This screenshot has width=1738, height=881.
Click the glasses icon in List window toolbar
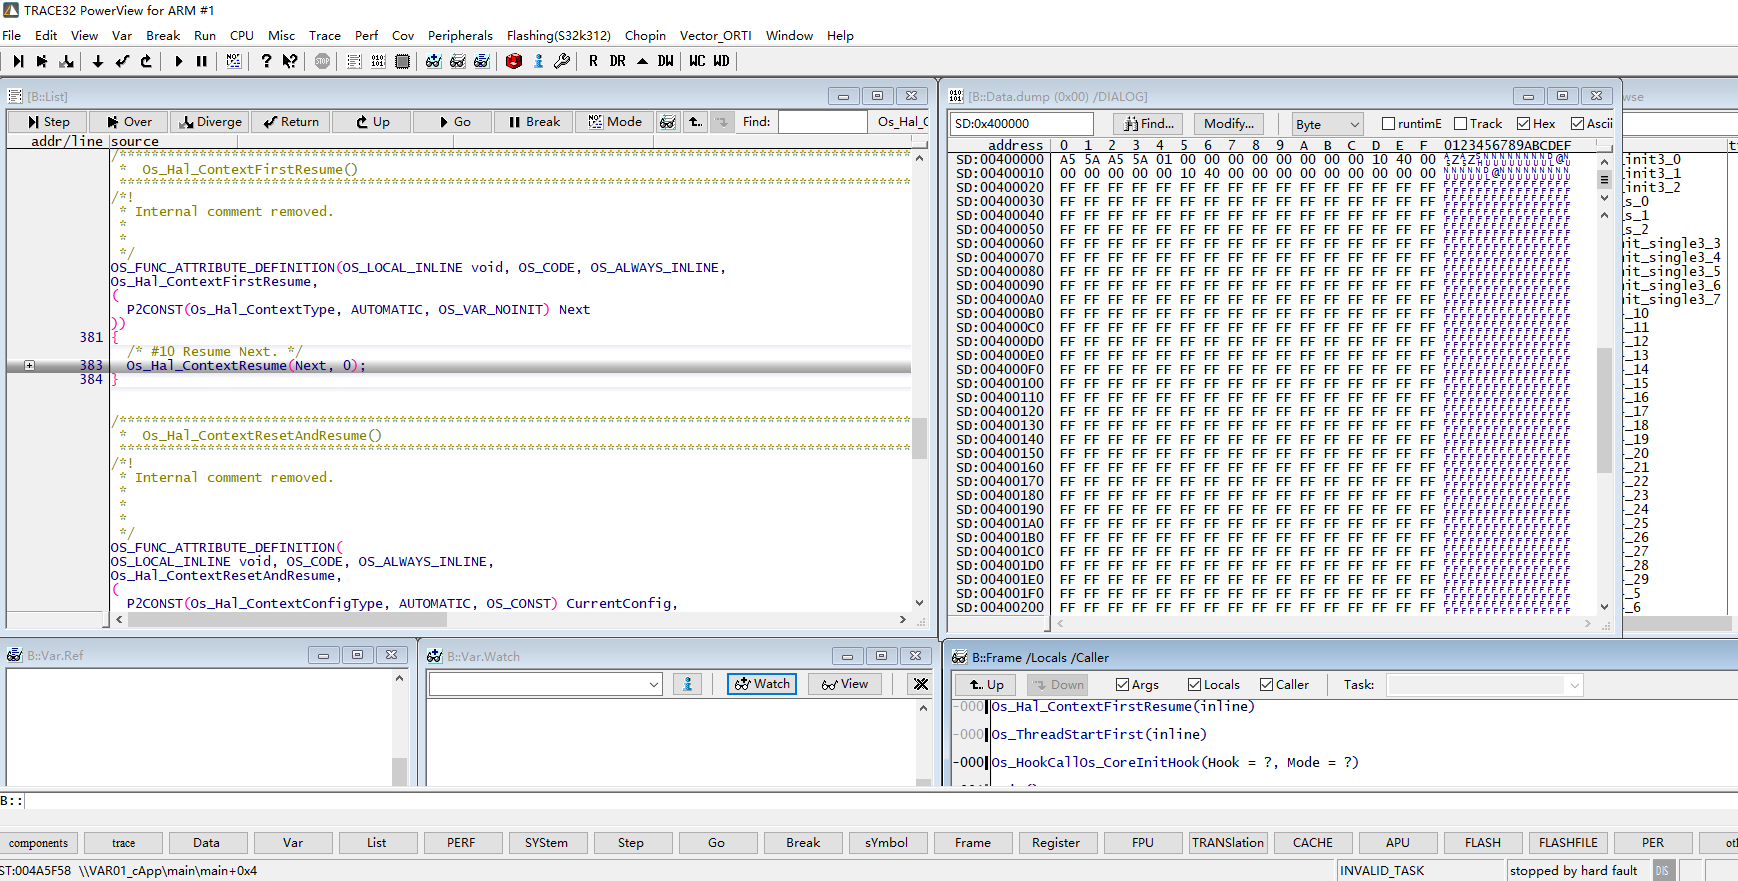[x=668, y=122]
